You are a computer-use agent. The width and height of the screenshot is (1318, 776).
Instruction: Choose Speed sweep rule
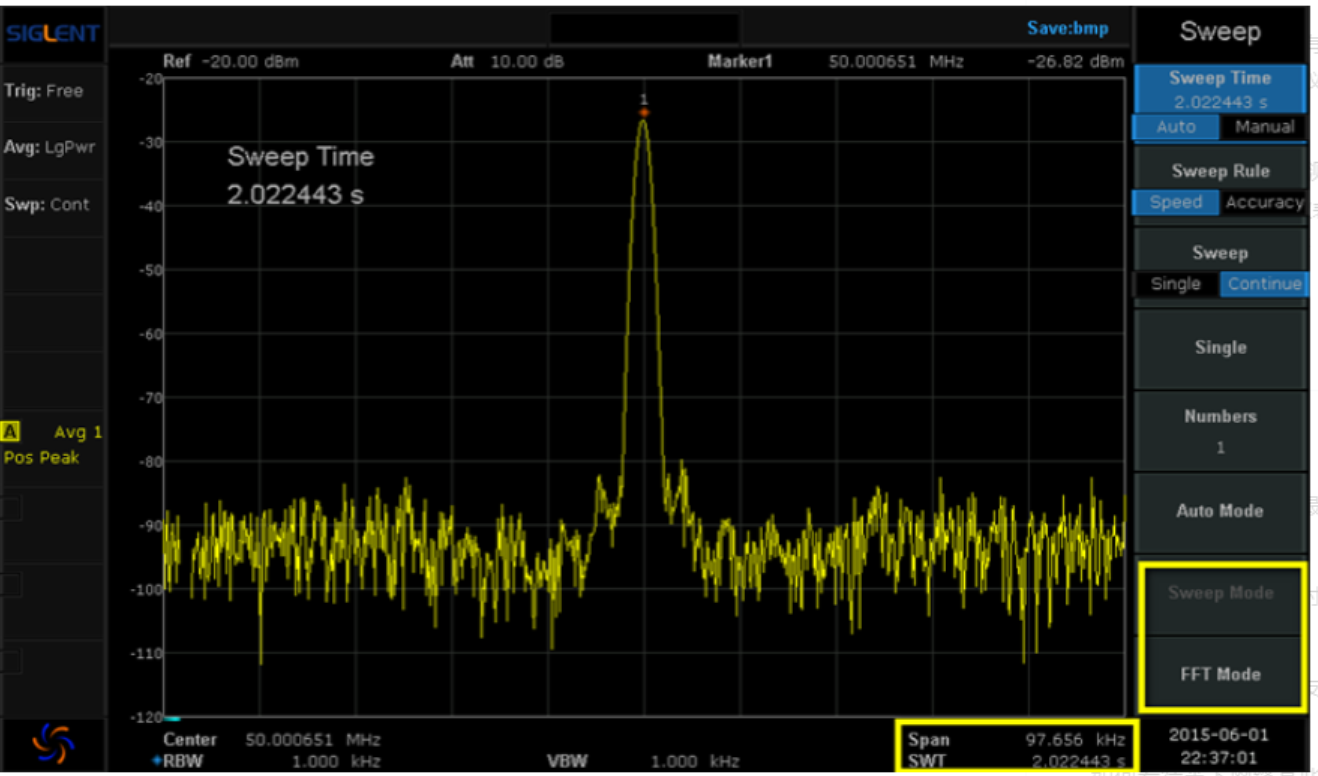pyautogui.click(x=1175, y=202)
